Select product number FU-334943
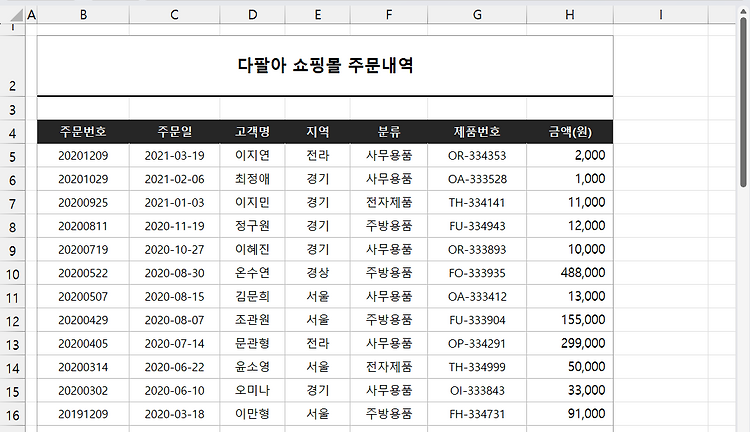 tap(477, 226)
